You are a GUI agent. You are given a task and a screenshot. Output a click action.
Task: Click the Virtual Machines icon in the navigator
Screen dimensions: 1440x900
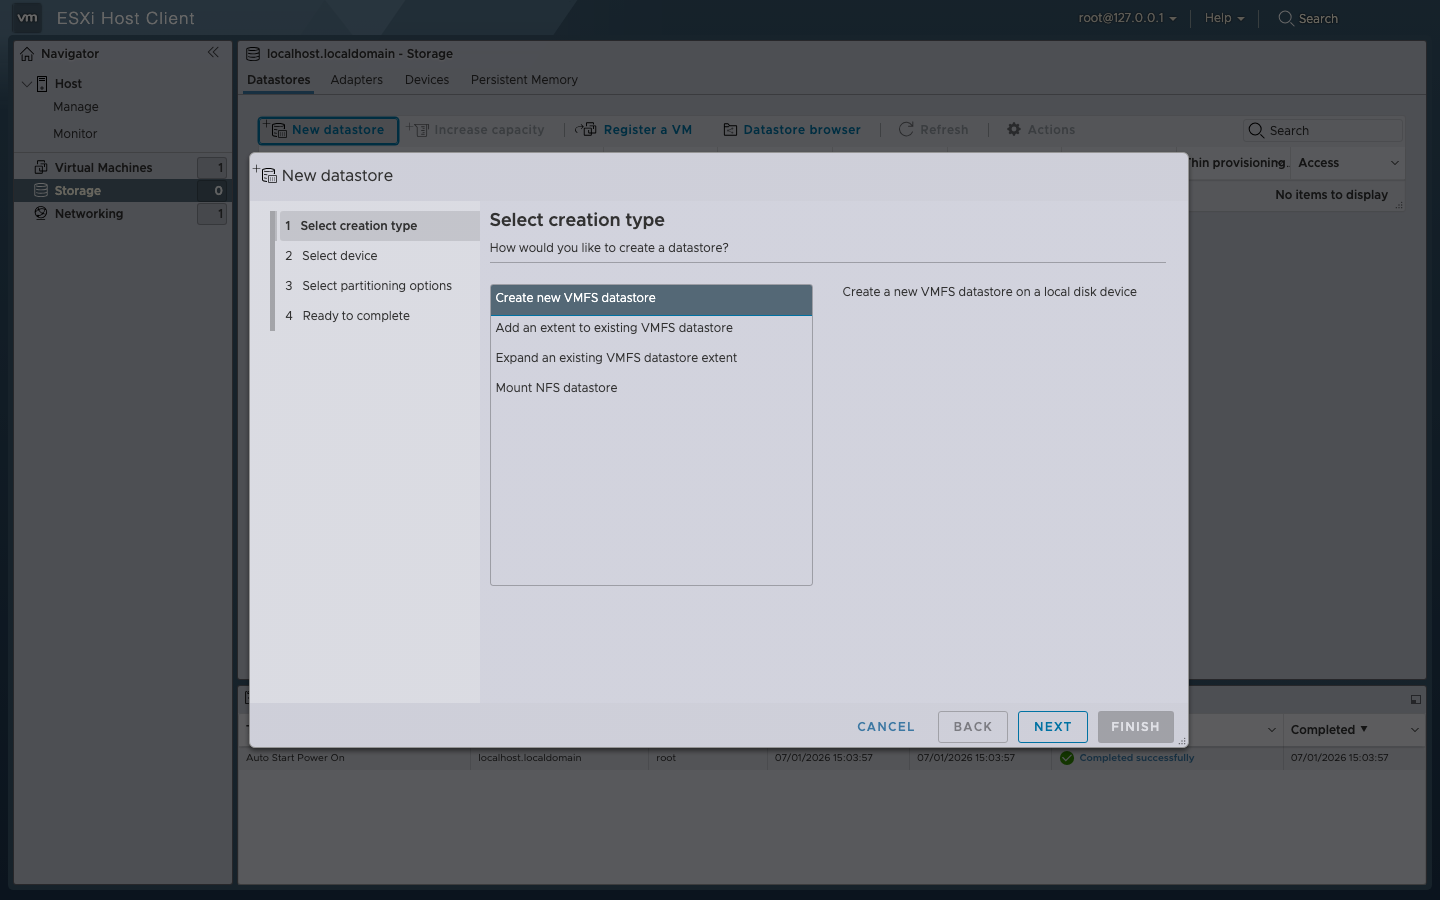click(41, 167)
